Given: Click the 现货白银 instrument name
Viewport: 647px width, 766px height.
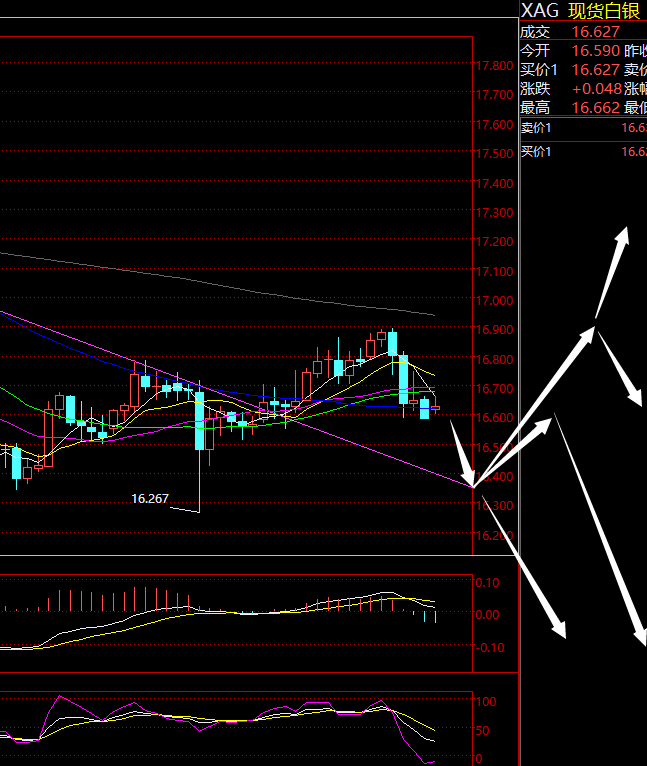Looking at the screenshot, I should (x=604, y=11).
